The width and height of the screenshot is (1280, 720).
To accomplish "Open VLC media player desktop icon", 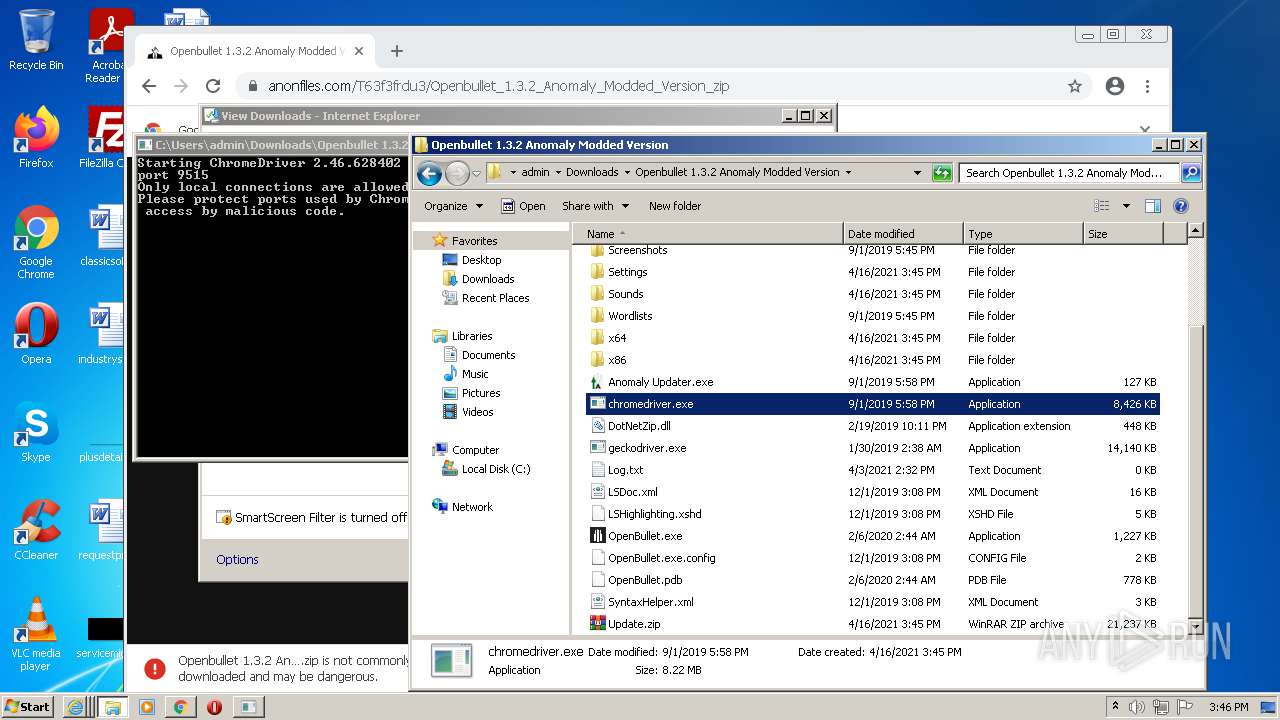I will pyautogui.click(x=36, y=634).
